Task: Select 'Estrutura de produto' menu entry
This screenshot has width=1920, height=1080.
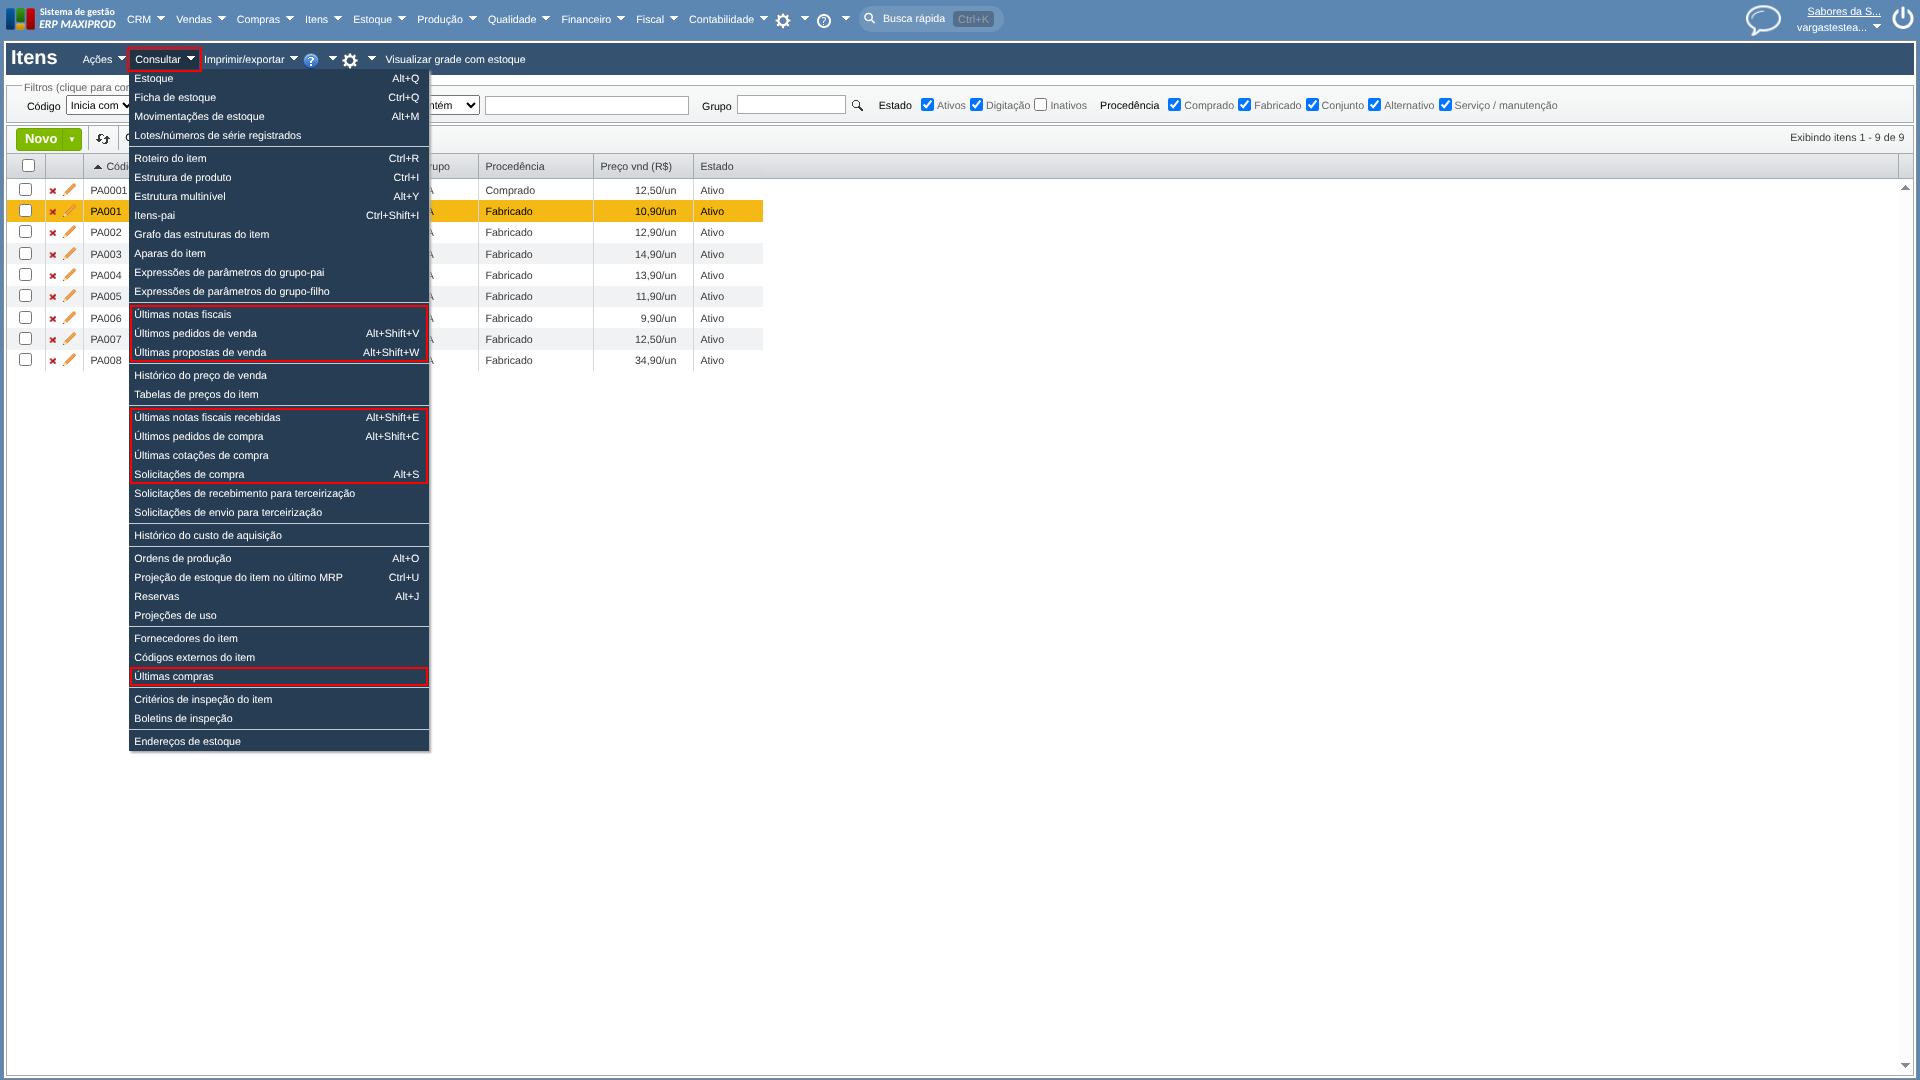Action: coord(277,177)
